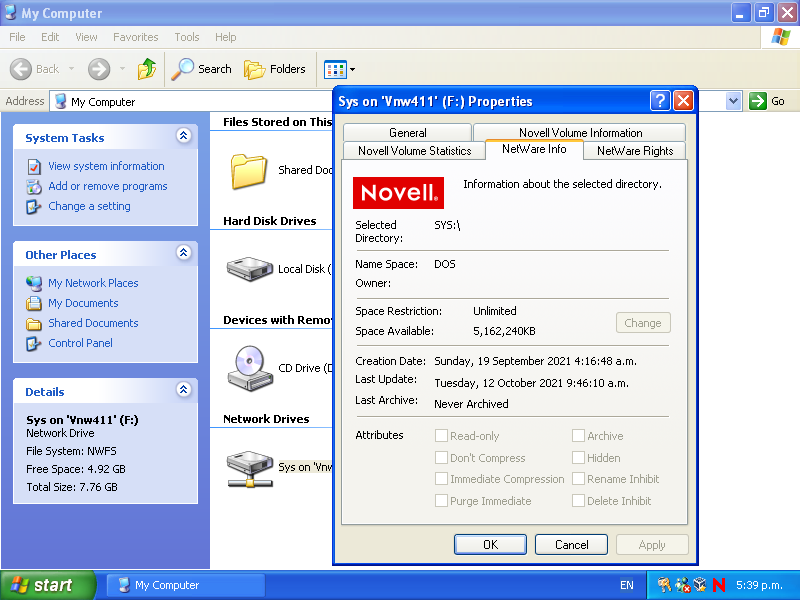Click the Network Drives group heading
Image resolution: width=800 pixels, height=600 pixels.
266,419
